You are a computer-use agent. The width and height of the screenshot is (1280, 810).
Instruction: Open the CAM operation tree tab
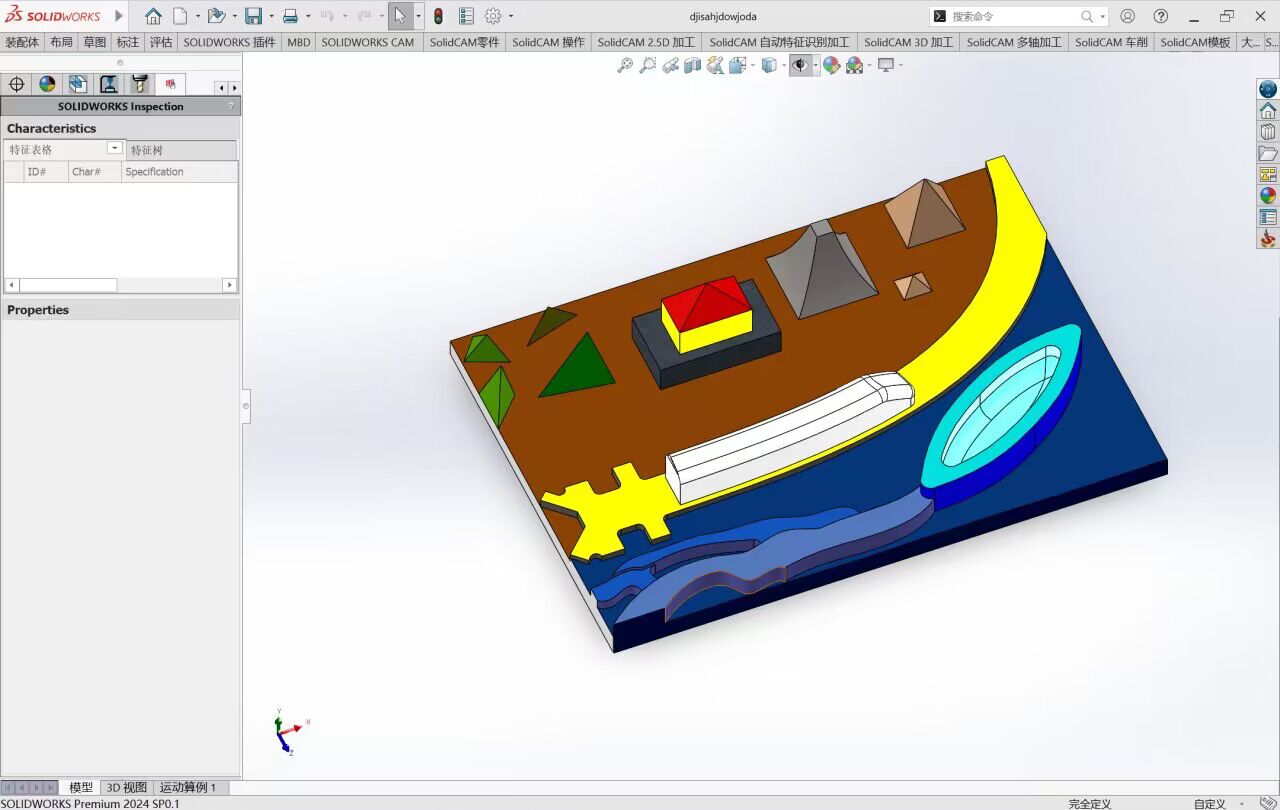pyautogui.click(x=108, y=84)
